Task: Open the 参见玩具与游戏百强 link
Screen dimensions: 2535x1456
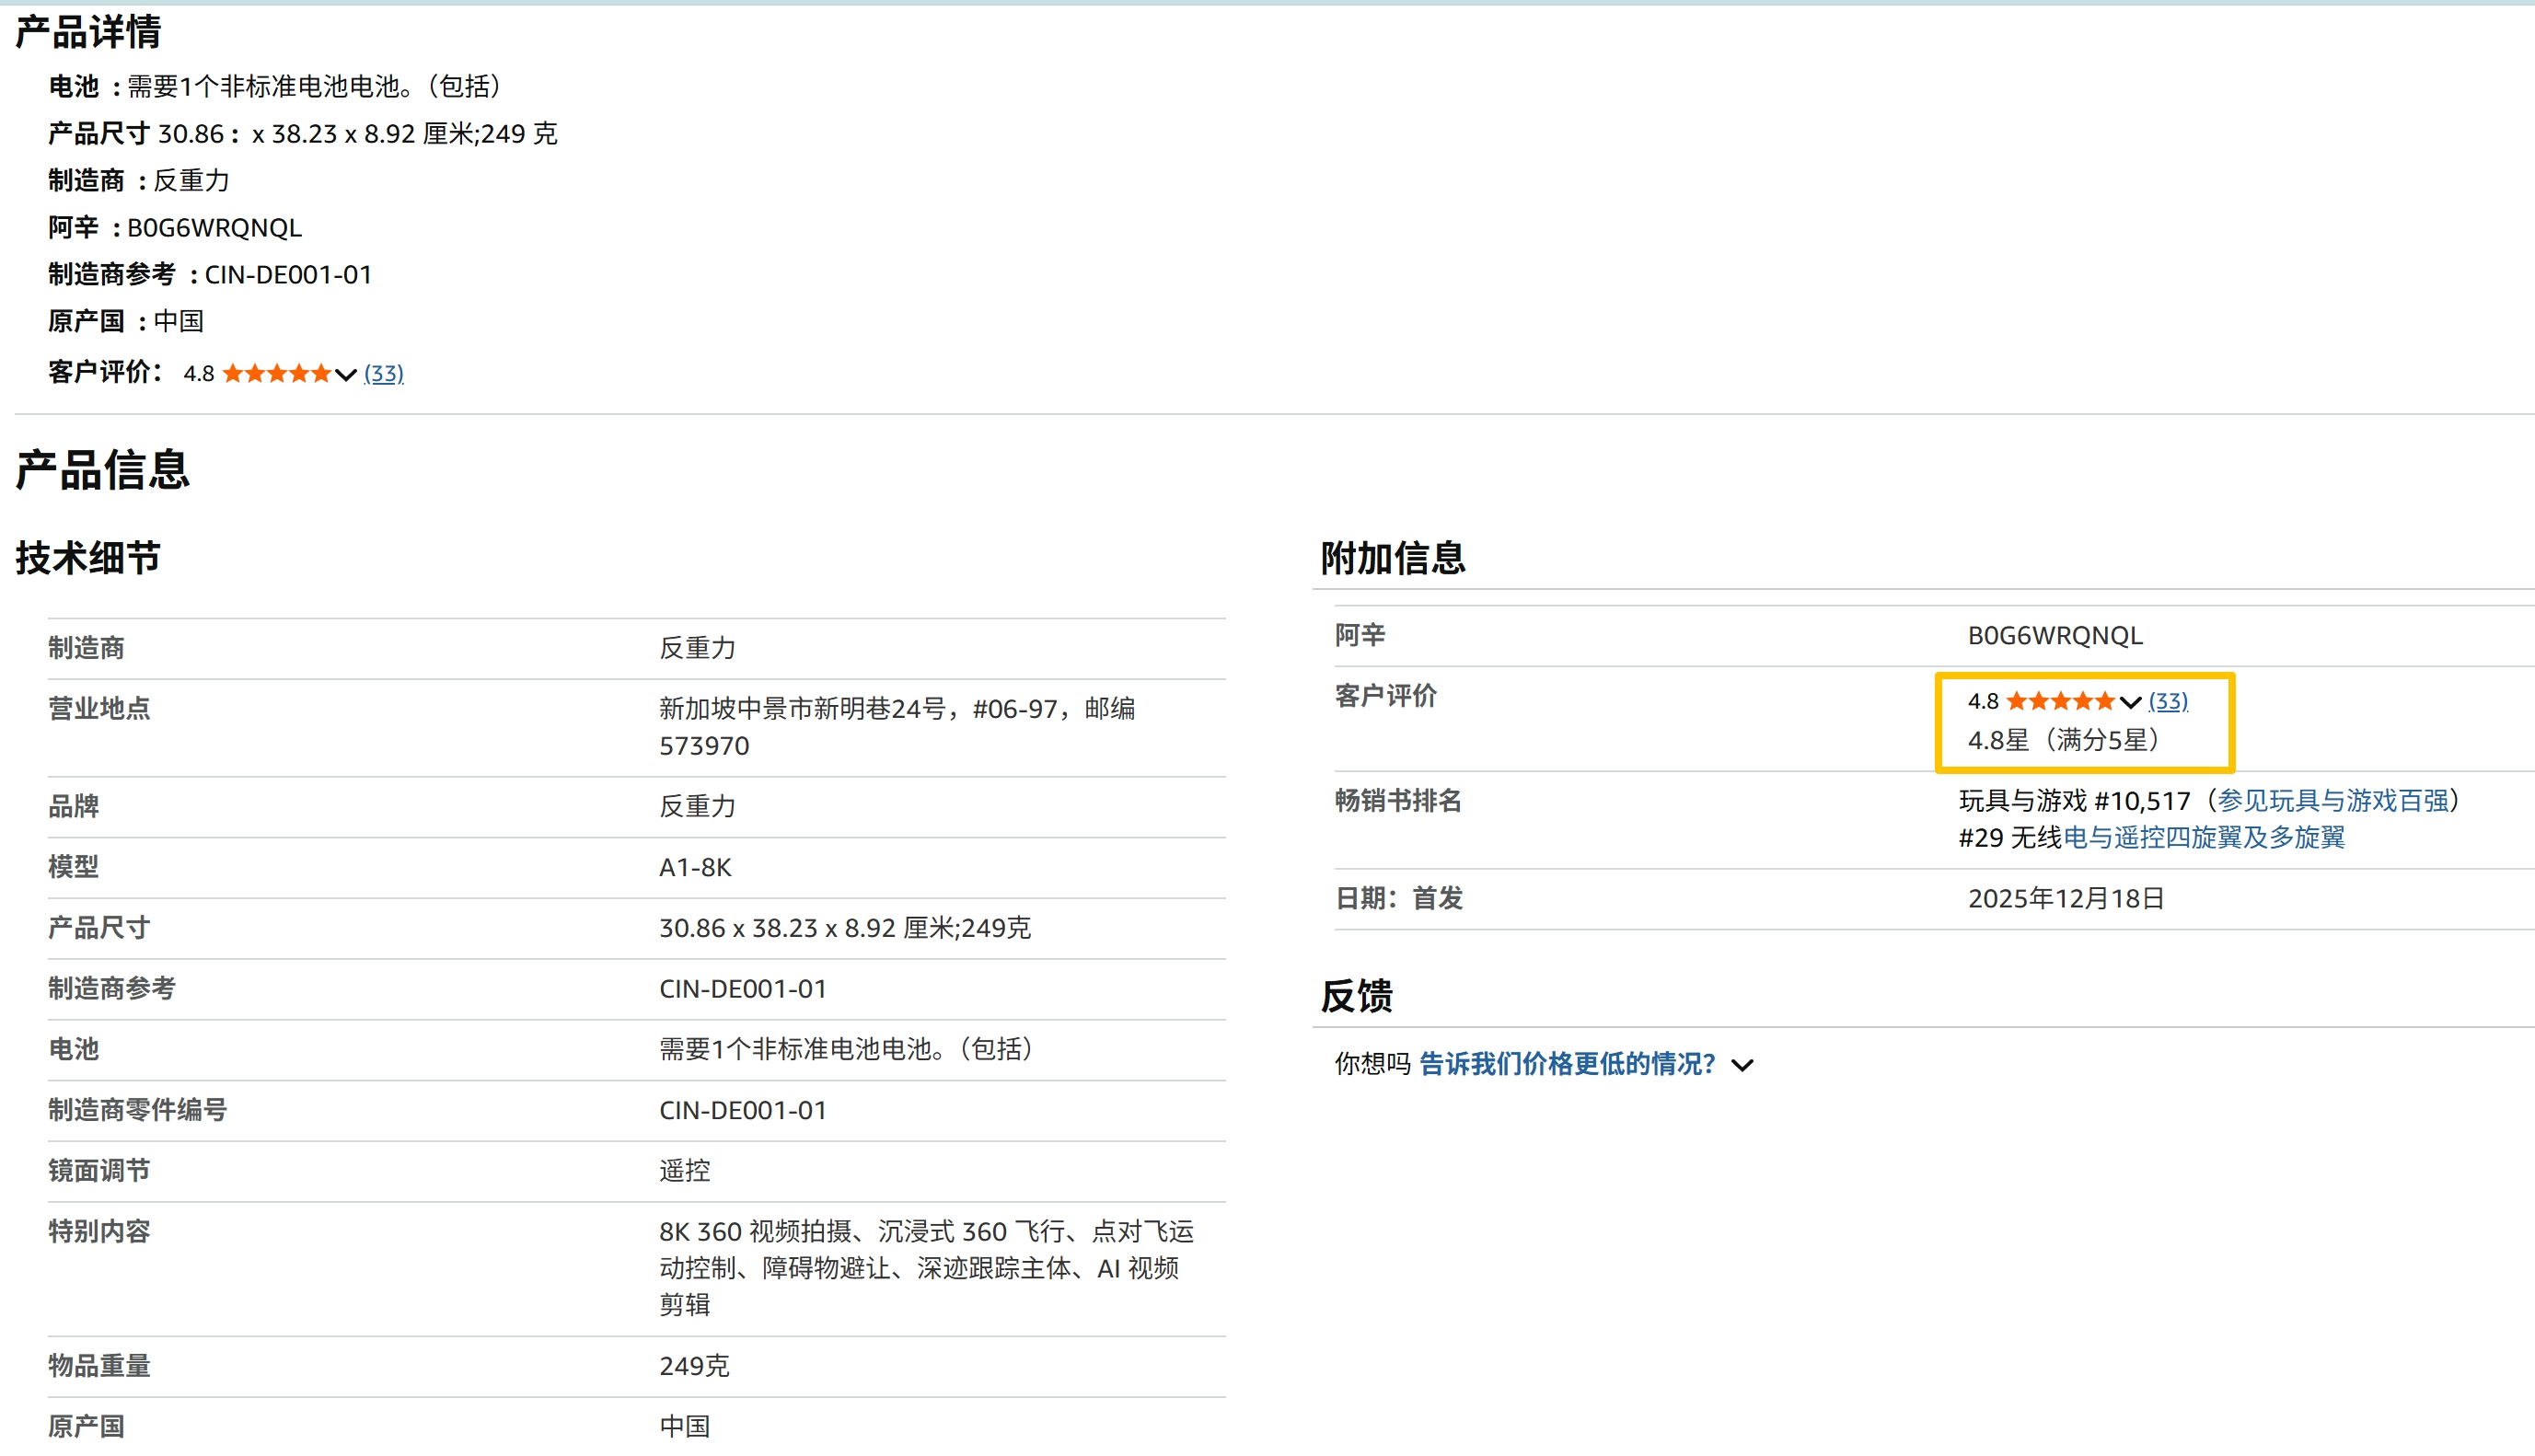Action: tap(2333, 800)
